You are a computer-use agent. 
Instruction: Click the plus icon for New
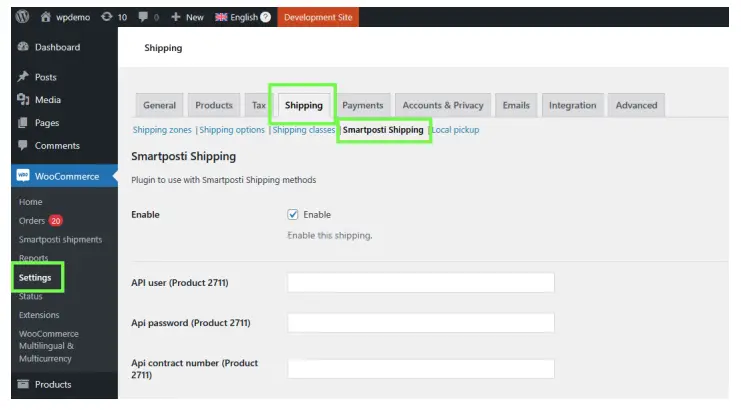pos(176,17)
